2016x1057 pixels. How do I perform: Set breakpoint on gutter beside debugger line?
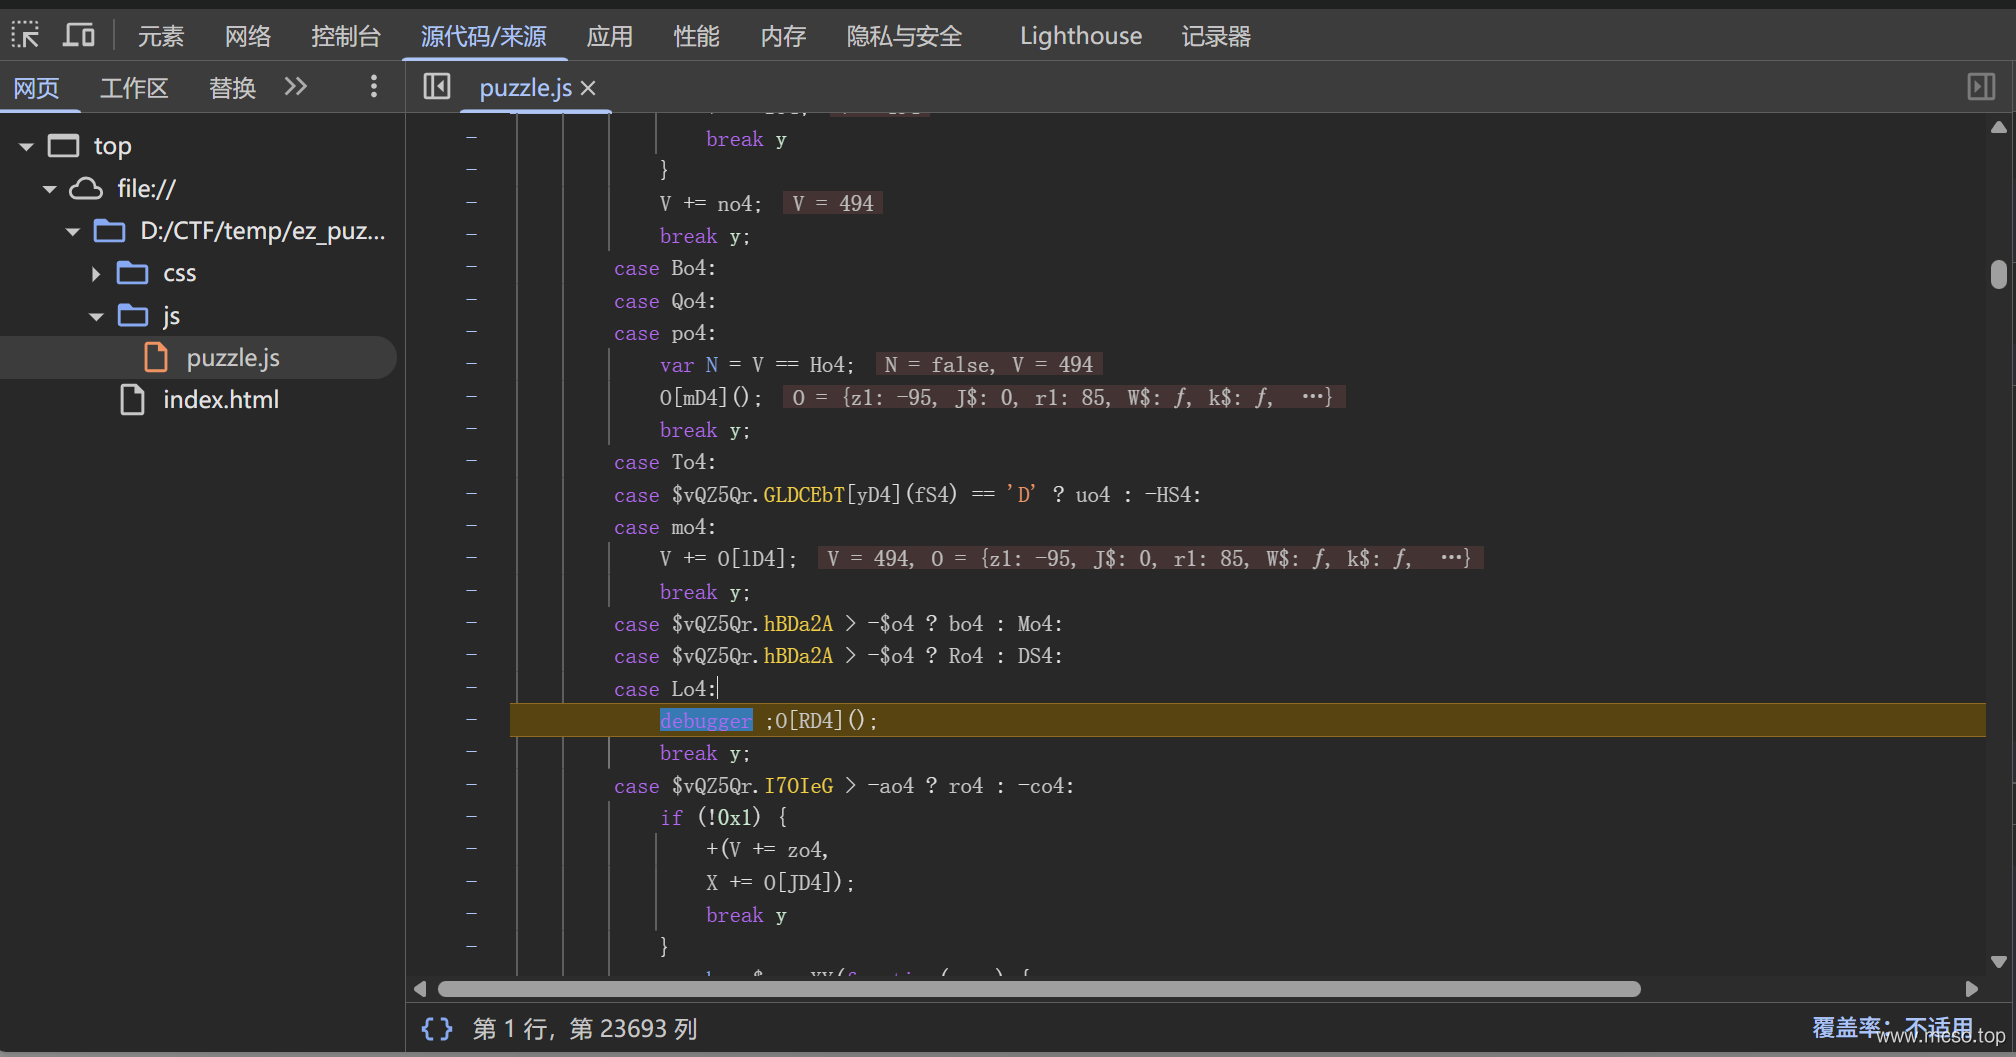point(471,720)
